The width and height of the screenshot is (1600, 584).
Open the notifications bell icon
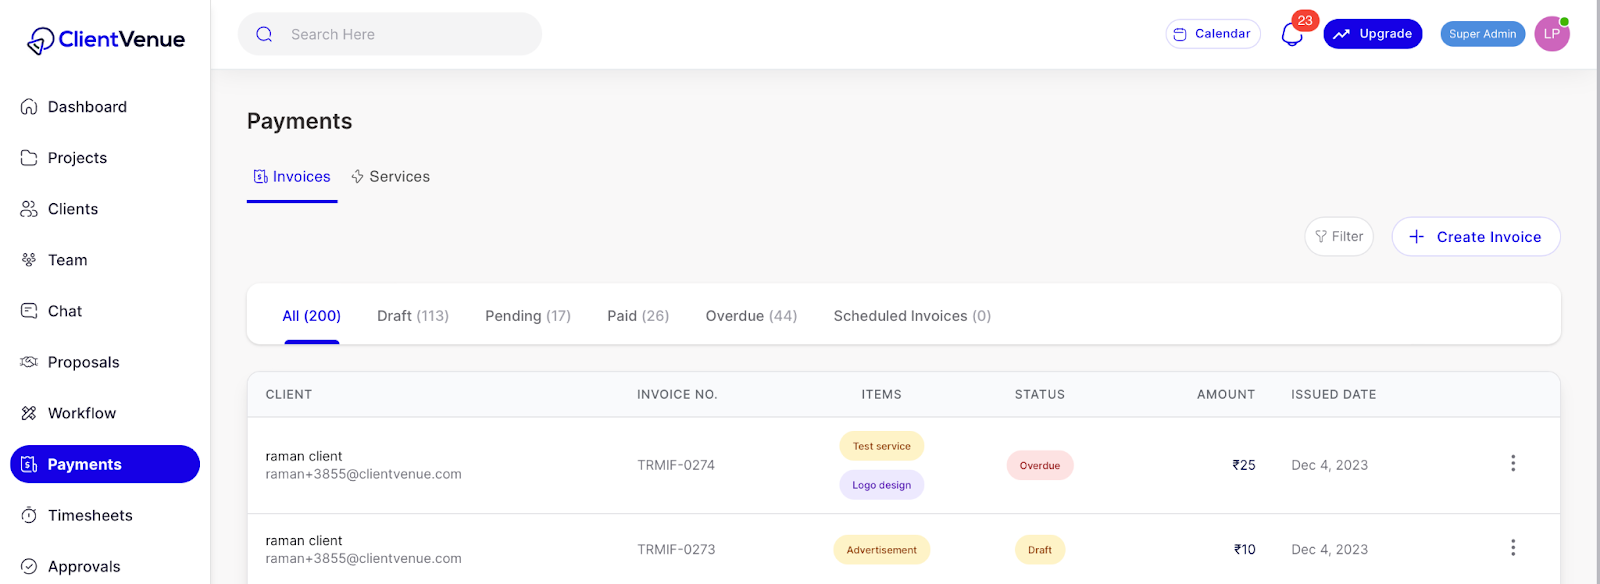pyautogui.click(x=1292, y=35)
